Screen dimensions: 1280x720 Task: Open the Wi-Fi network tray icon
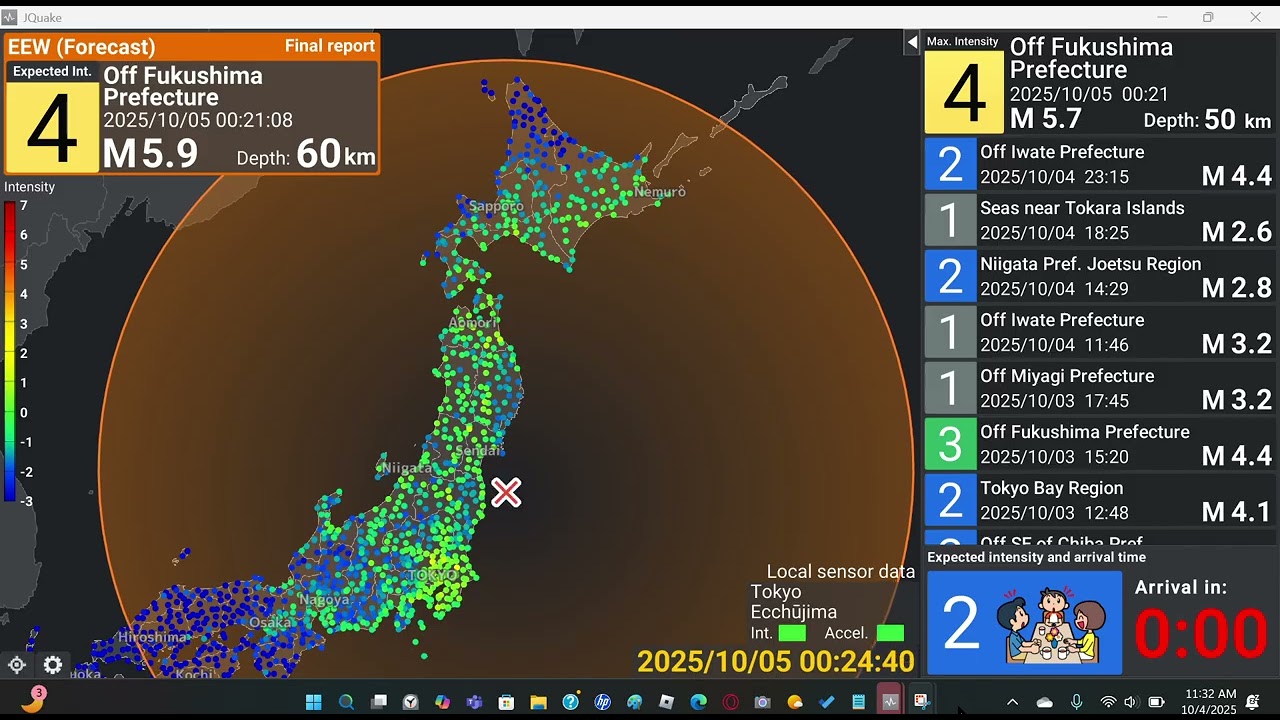1108,702
